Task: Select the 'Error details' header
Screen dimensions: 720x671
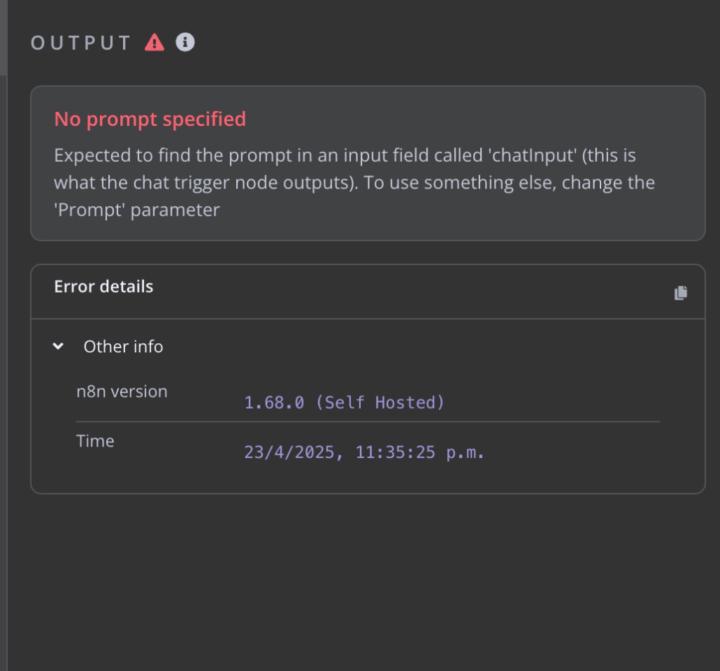Action: point(104,287)
